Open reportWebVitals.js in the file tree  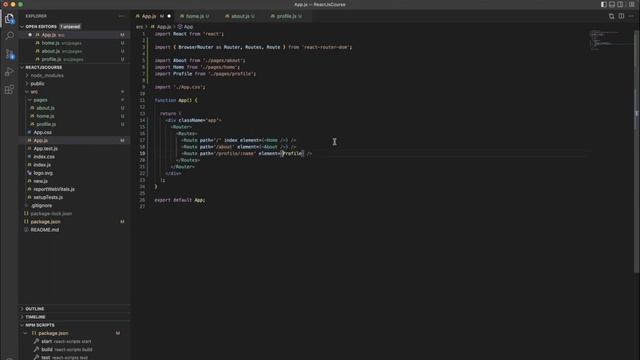click(x=75, y=189)
